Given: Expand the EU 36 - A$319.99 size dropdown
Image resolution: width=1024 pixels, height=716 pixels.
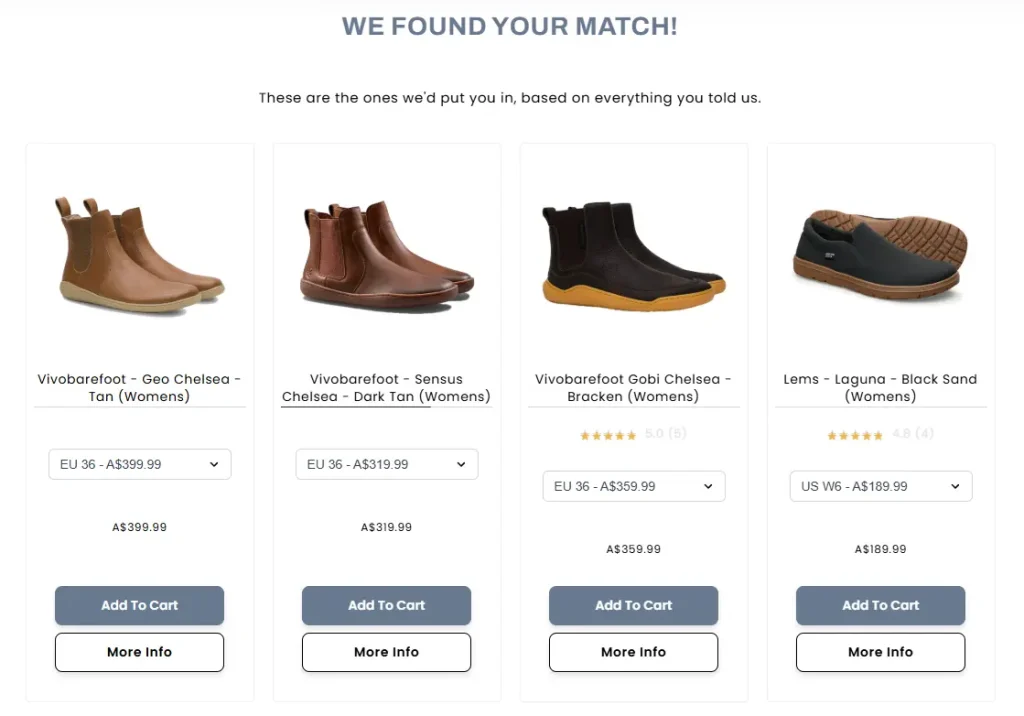Looking at the screenshot, I should click(x=387, y=464).
